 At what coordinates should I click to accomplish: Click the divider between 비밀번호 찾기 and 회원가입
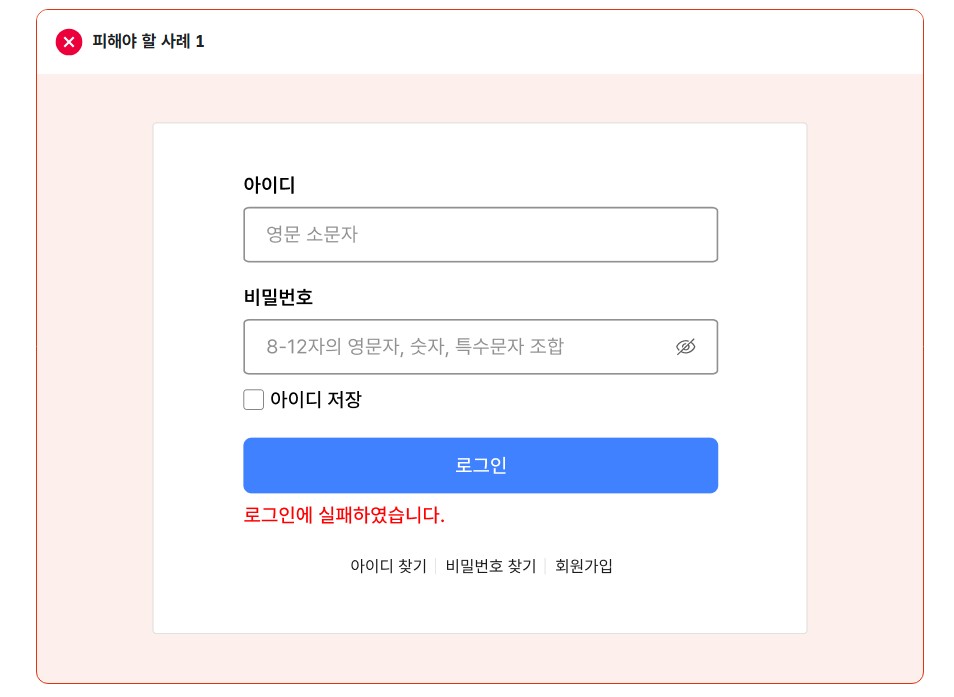pos(545,566)
